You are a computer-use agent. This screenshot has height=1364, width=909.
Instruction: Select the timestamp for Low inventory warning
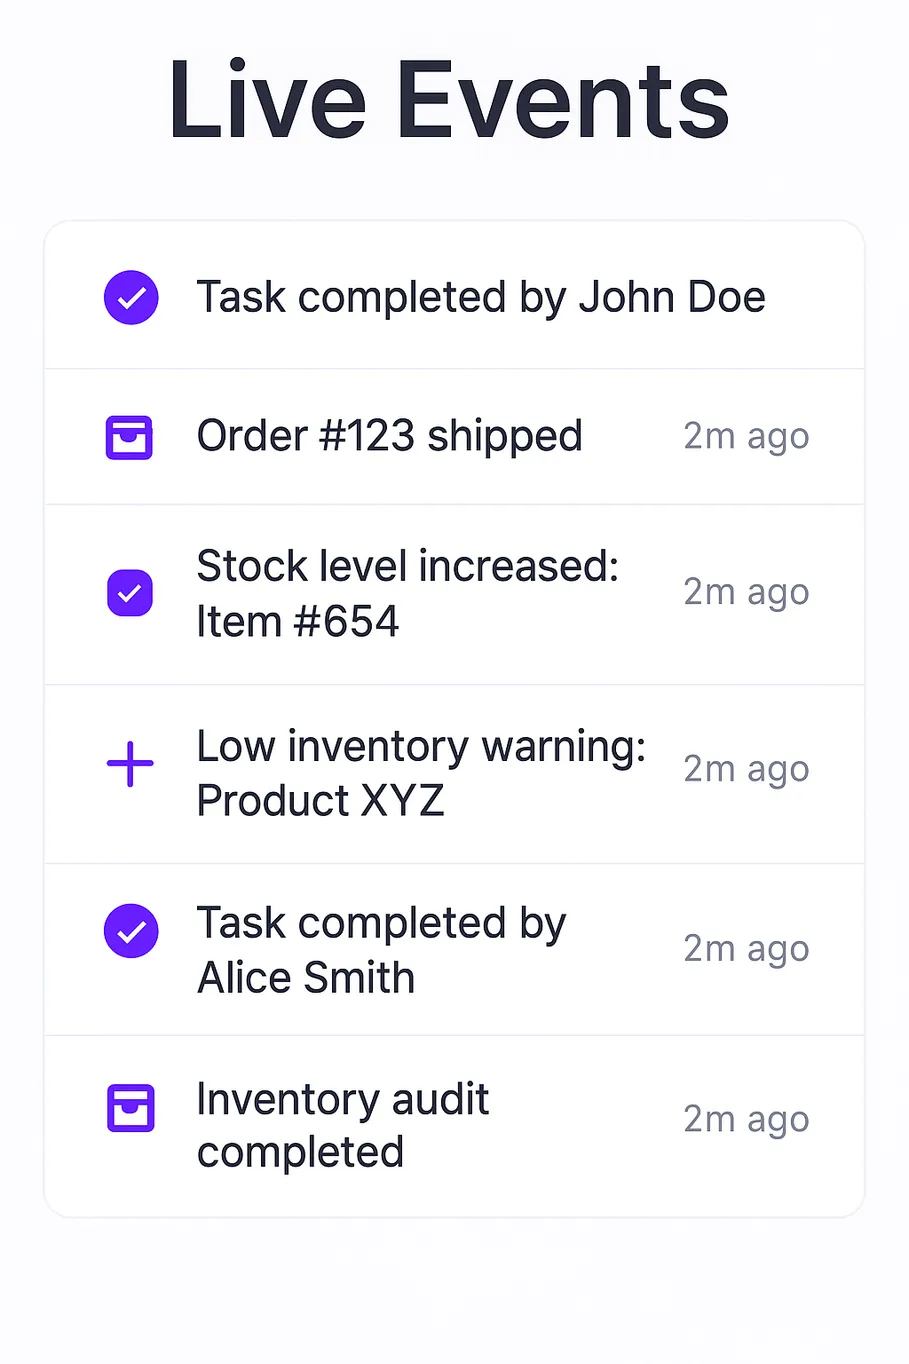[x=746, y=769]
